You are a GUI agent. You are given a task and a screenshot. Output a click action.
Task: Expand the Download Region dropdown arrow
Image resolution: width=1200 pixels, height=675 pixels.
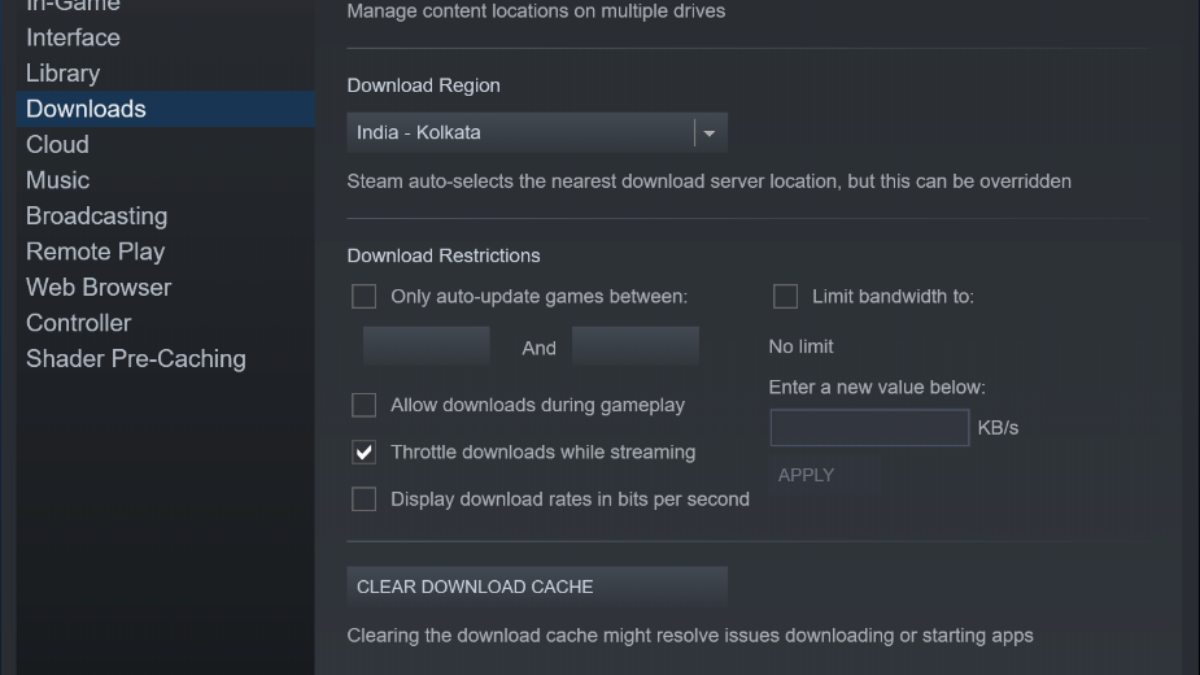710,133
